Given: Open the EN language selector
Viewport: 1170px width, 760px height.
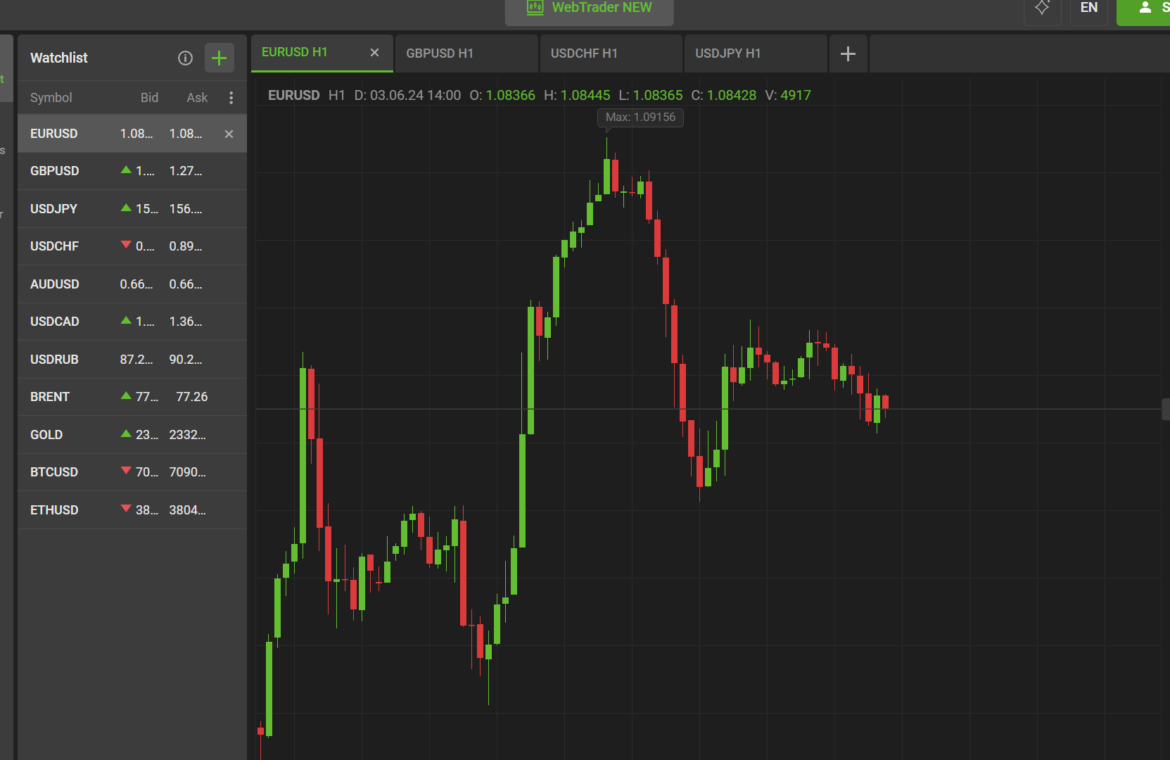Looking at the screenshot, I should click(x=1089, y=8).
